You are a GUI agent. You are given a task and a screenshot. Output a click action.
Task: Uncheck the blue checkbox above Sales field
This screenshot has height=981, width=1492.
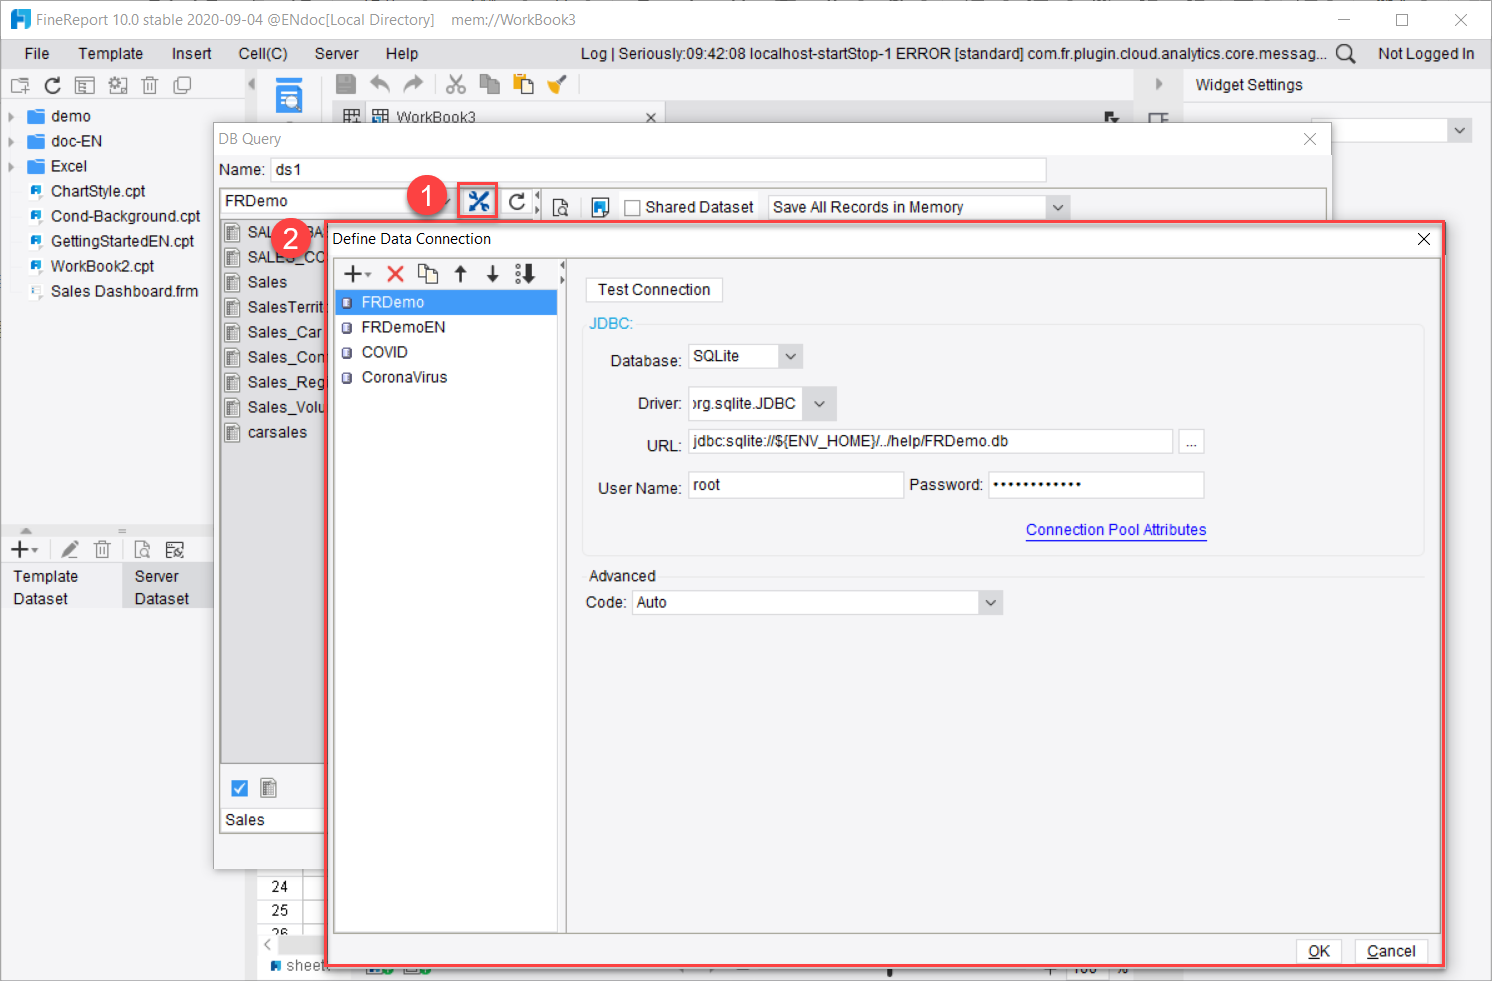click(240, 788)
